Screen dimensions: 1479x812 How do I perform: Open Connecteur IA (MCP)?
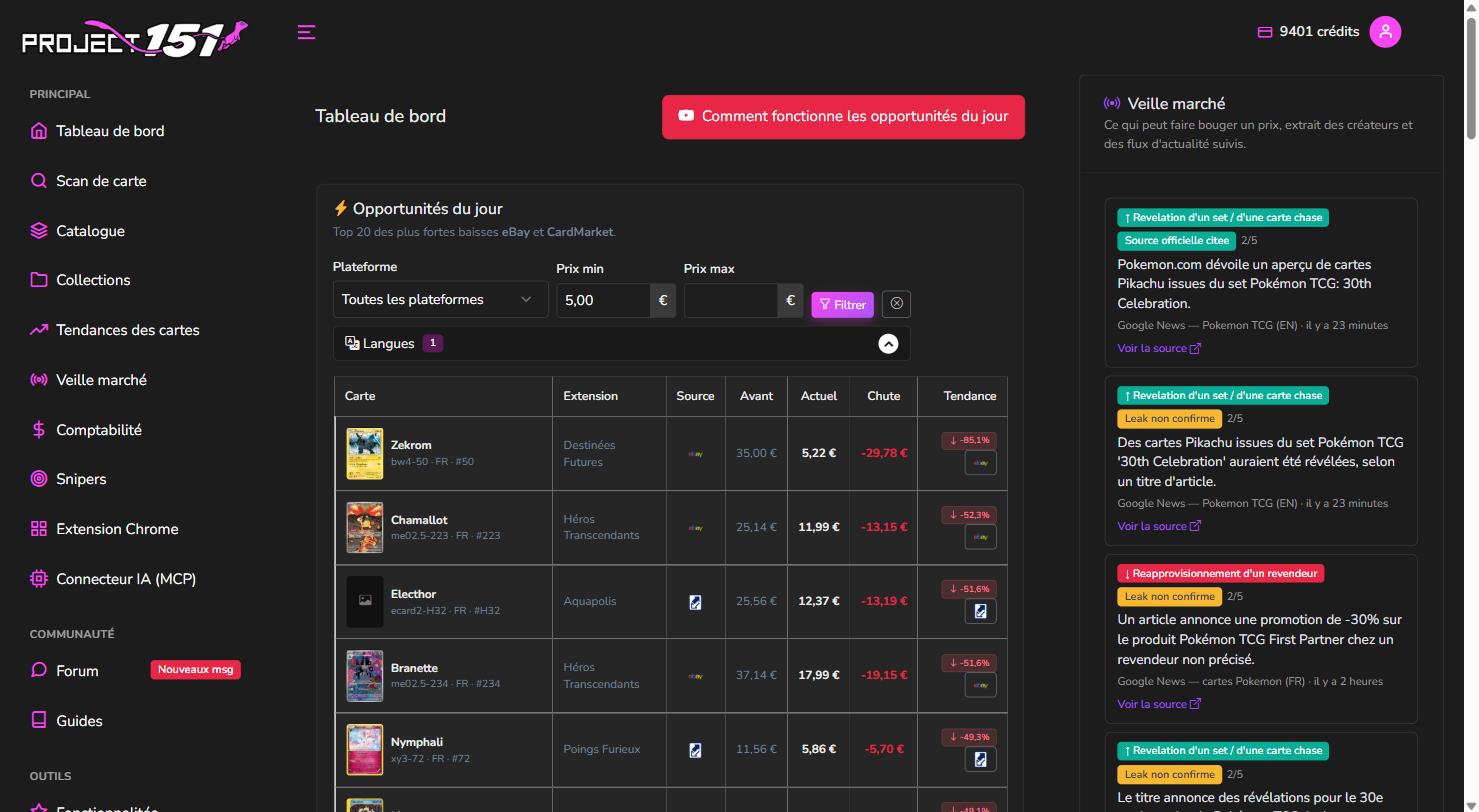[126, 579]
